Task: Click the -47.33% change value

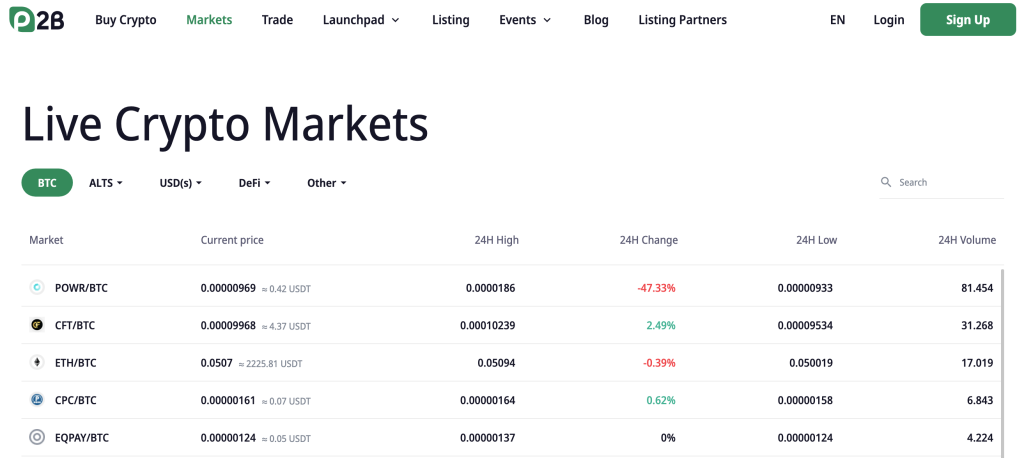Action: (656, 287)
